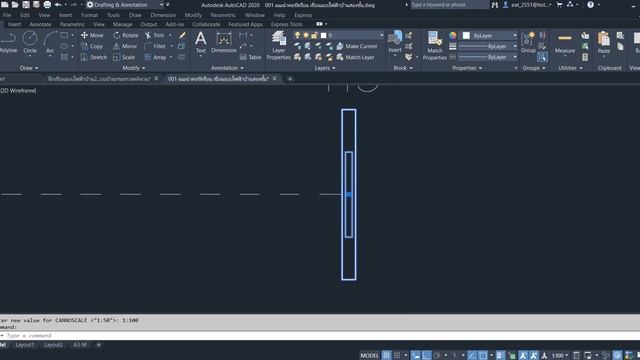Add a new drawing tab

point(290,79)
